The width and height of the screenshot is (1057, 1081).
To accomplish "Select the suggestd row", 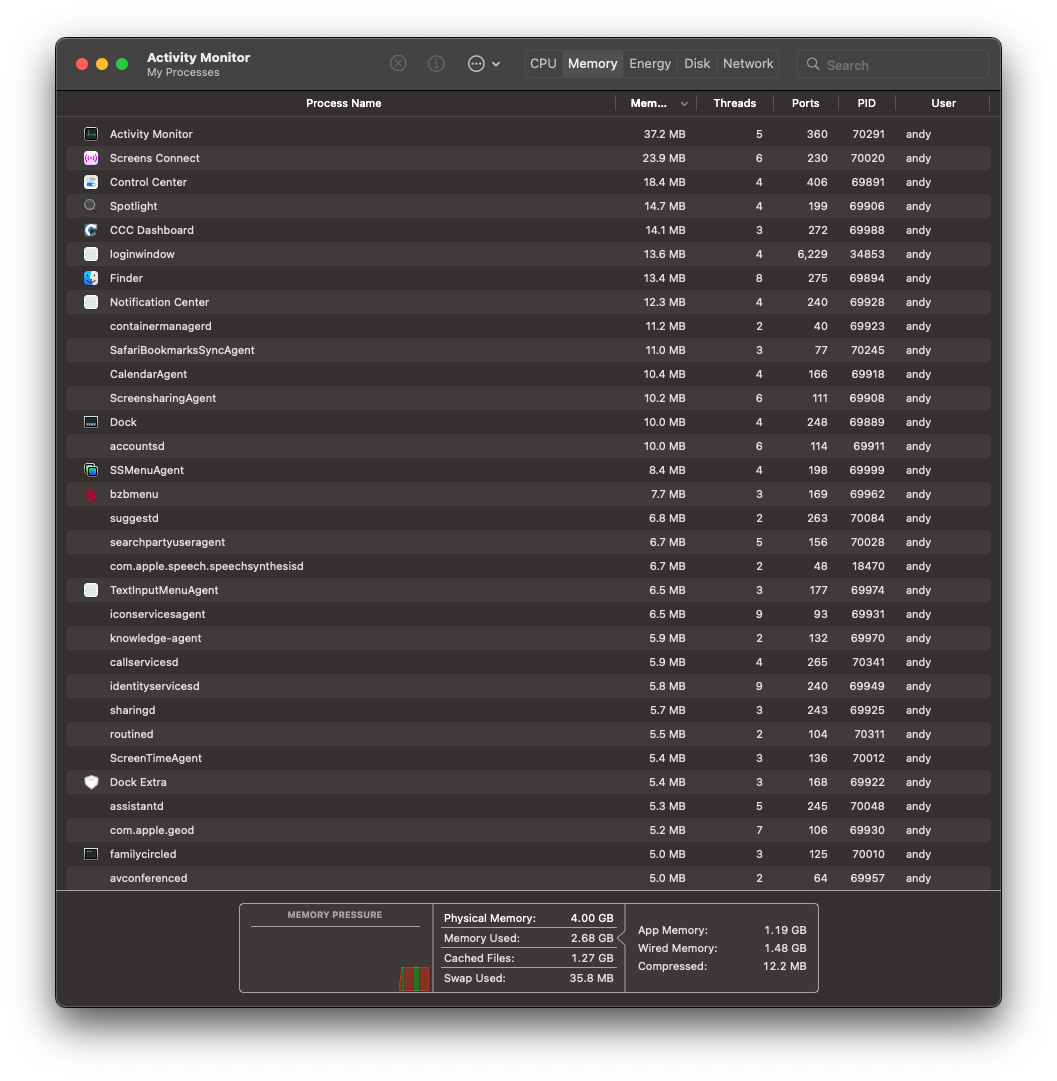I will pos(528,518).
